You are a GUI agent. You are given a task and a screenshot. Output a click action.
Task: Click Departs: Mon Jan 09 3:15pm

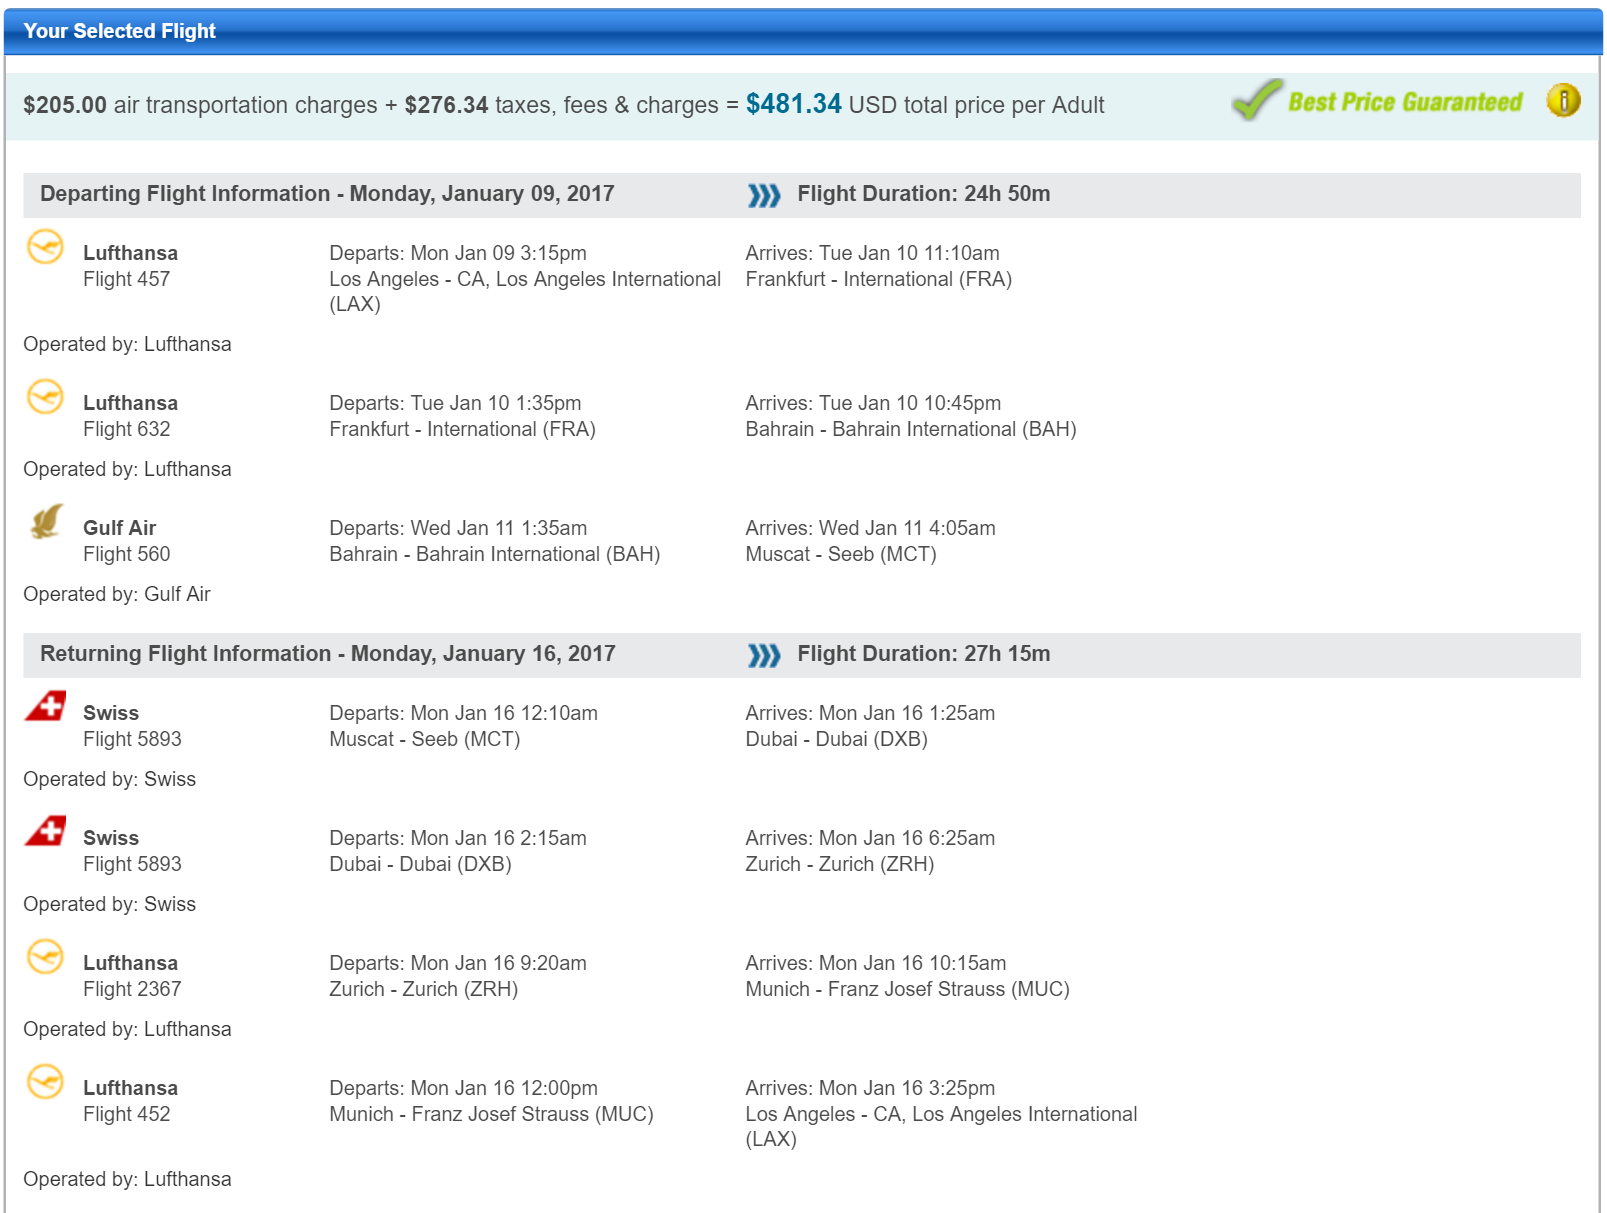458,253
